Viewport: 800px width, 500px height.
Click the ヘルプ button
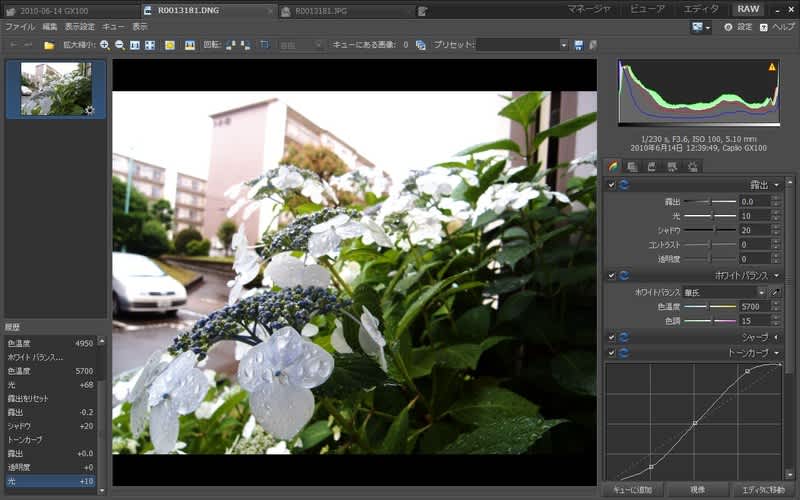pos(778,27)
